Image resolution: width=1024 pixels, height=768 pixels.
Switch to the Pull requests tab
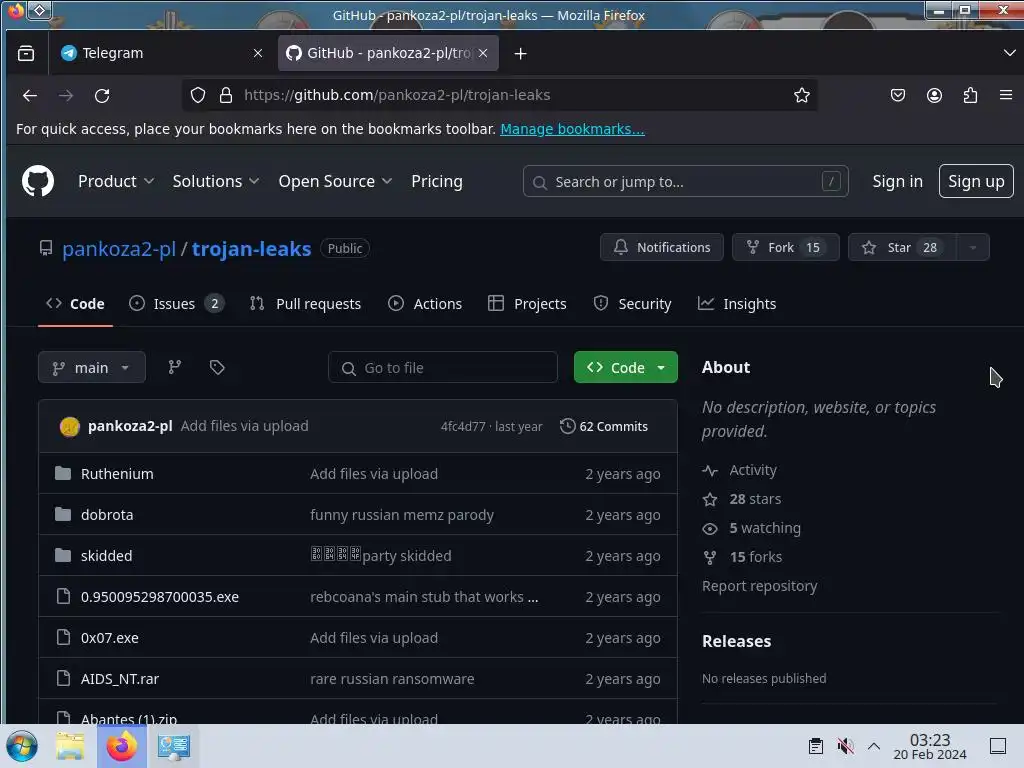306,304
